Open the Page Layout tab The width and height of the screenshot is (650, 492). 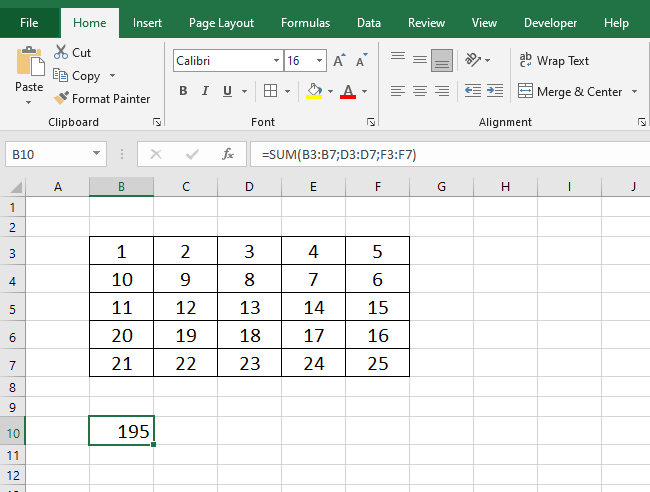click(221, 22)
